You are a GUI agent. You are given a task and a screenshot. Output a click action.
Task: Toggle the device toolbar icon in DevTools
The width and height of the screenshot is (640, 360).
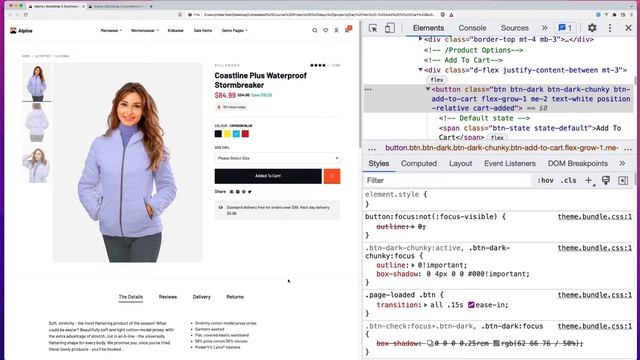(390, 28)
